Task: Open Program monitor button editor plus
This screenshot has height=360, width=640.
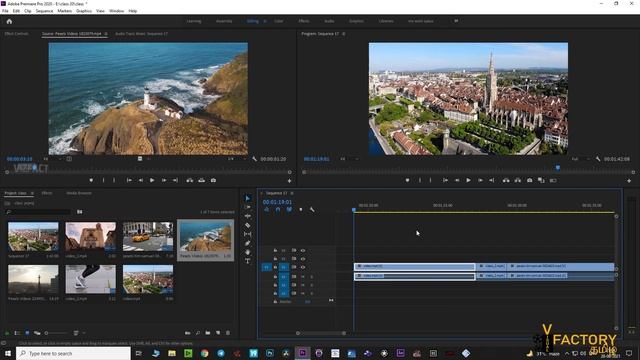Action: 629,180
